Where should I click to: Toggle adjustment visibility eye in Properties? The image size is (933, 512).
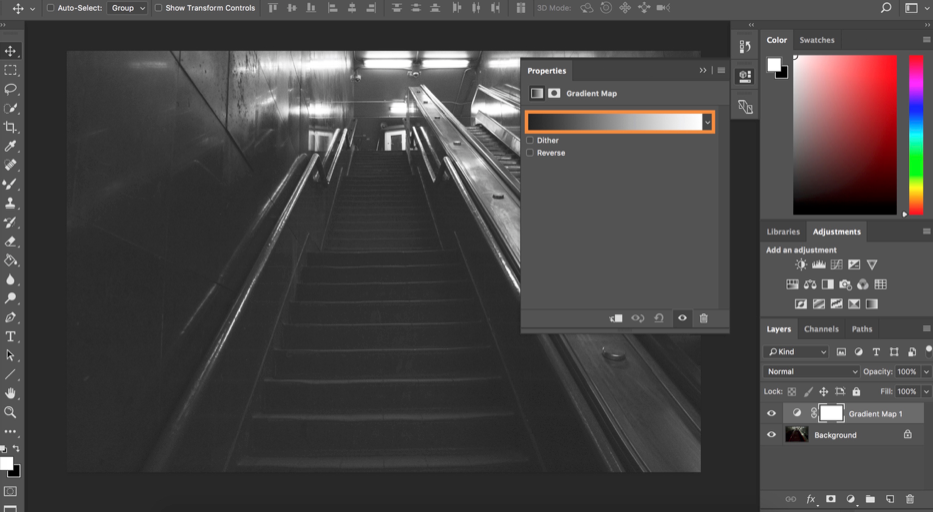(x=682, y=318)
